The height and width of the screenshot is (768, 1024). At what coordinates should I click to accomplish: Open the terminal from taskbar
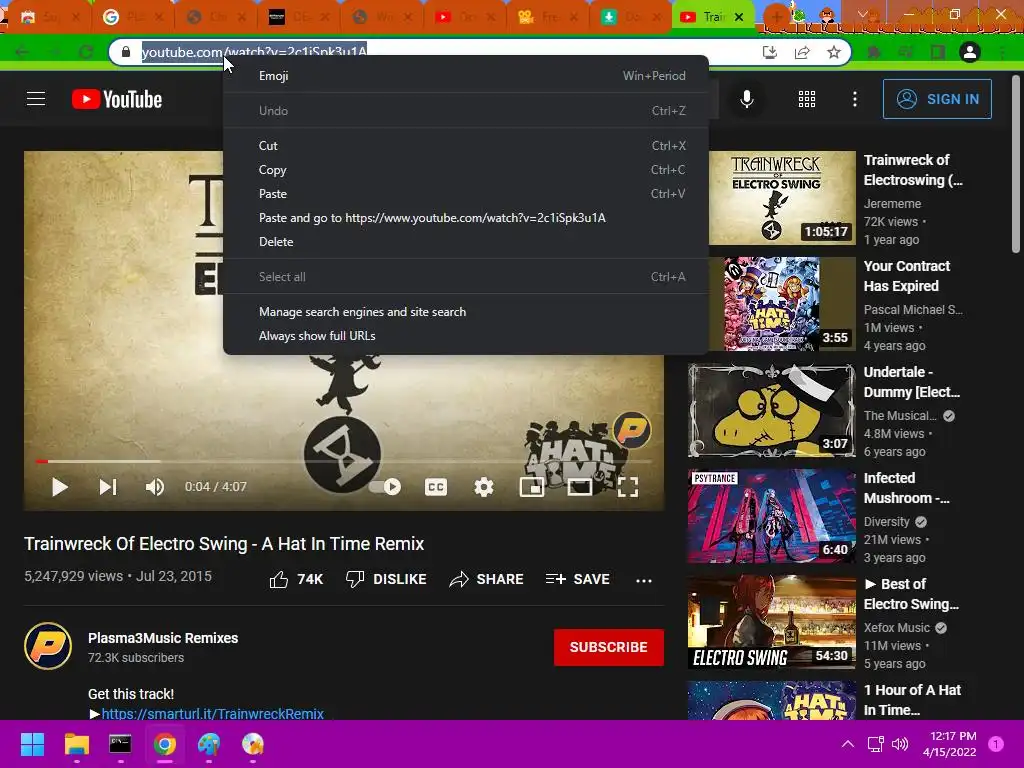[120, 744]
